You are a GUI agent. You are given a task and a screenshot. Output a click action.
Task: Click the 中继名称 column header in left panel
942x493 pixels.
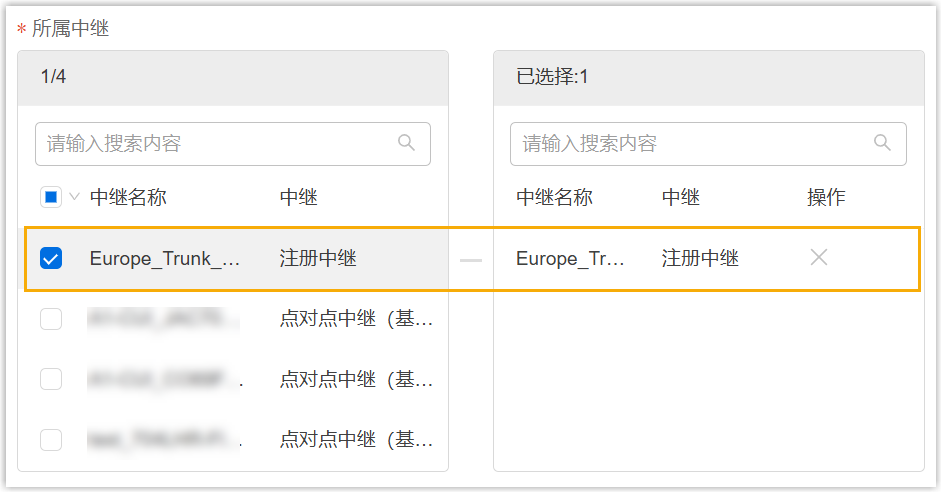point(128,197)
